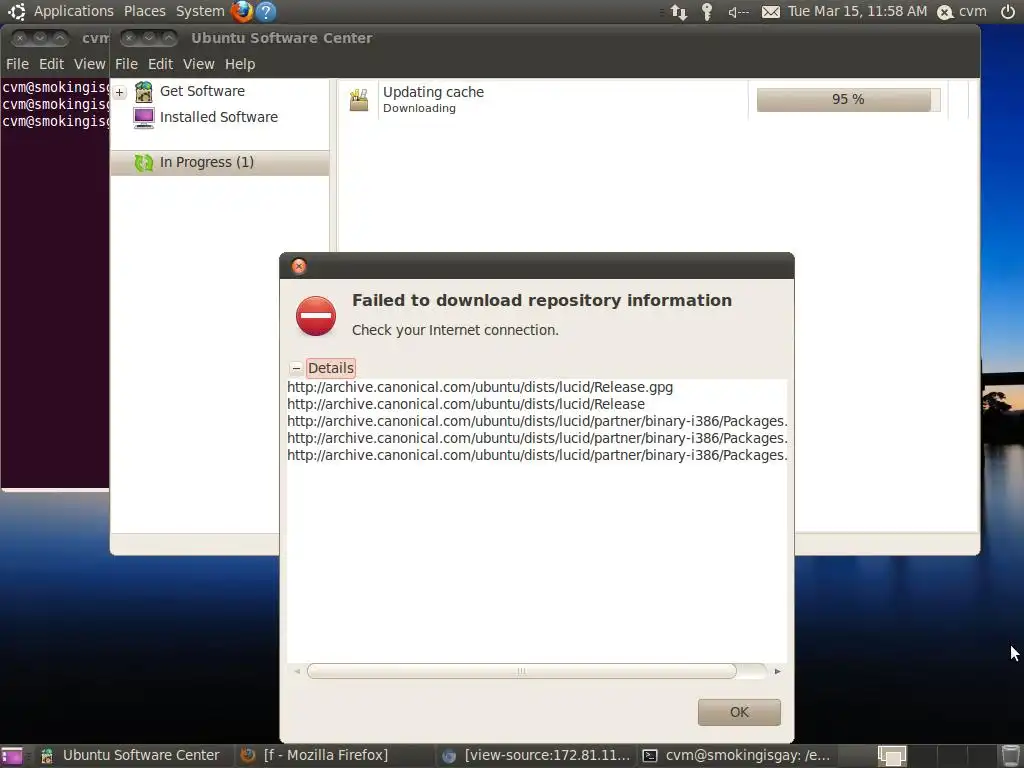
Task: Click the red error stop icon
Action: (316, 316)
